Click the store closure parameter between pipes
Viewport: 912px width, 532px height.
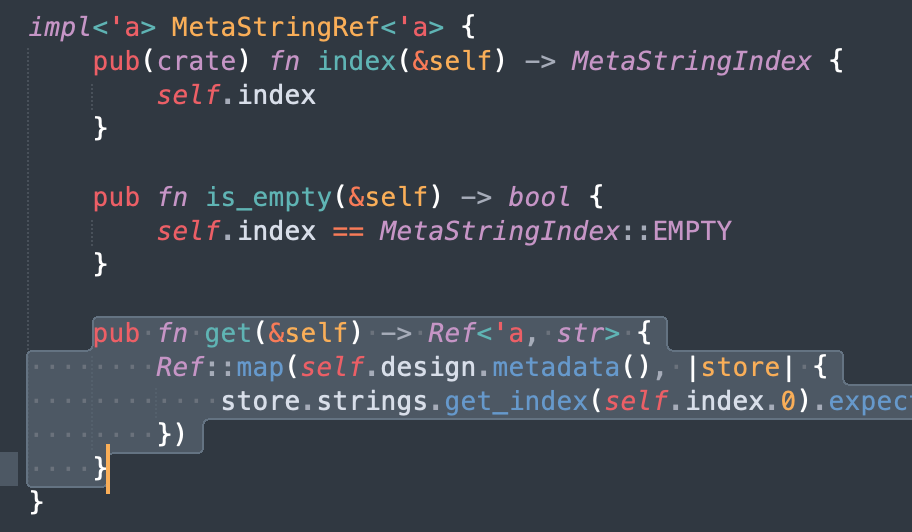point(740,367)
